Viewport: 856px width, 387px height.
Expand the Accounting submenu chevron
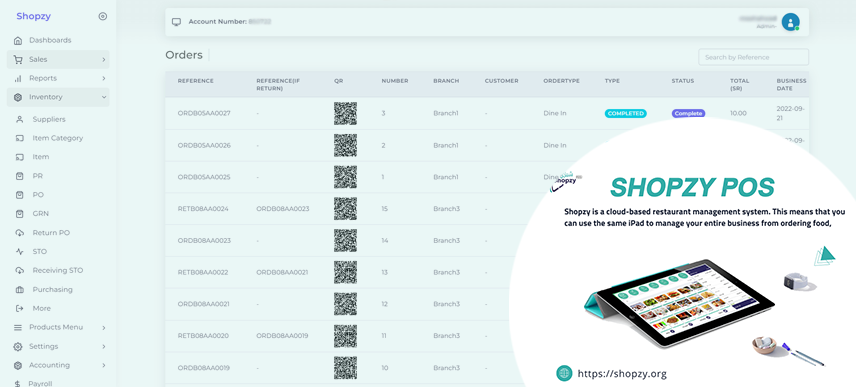click(103, 365)
